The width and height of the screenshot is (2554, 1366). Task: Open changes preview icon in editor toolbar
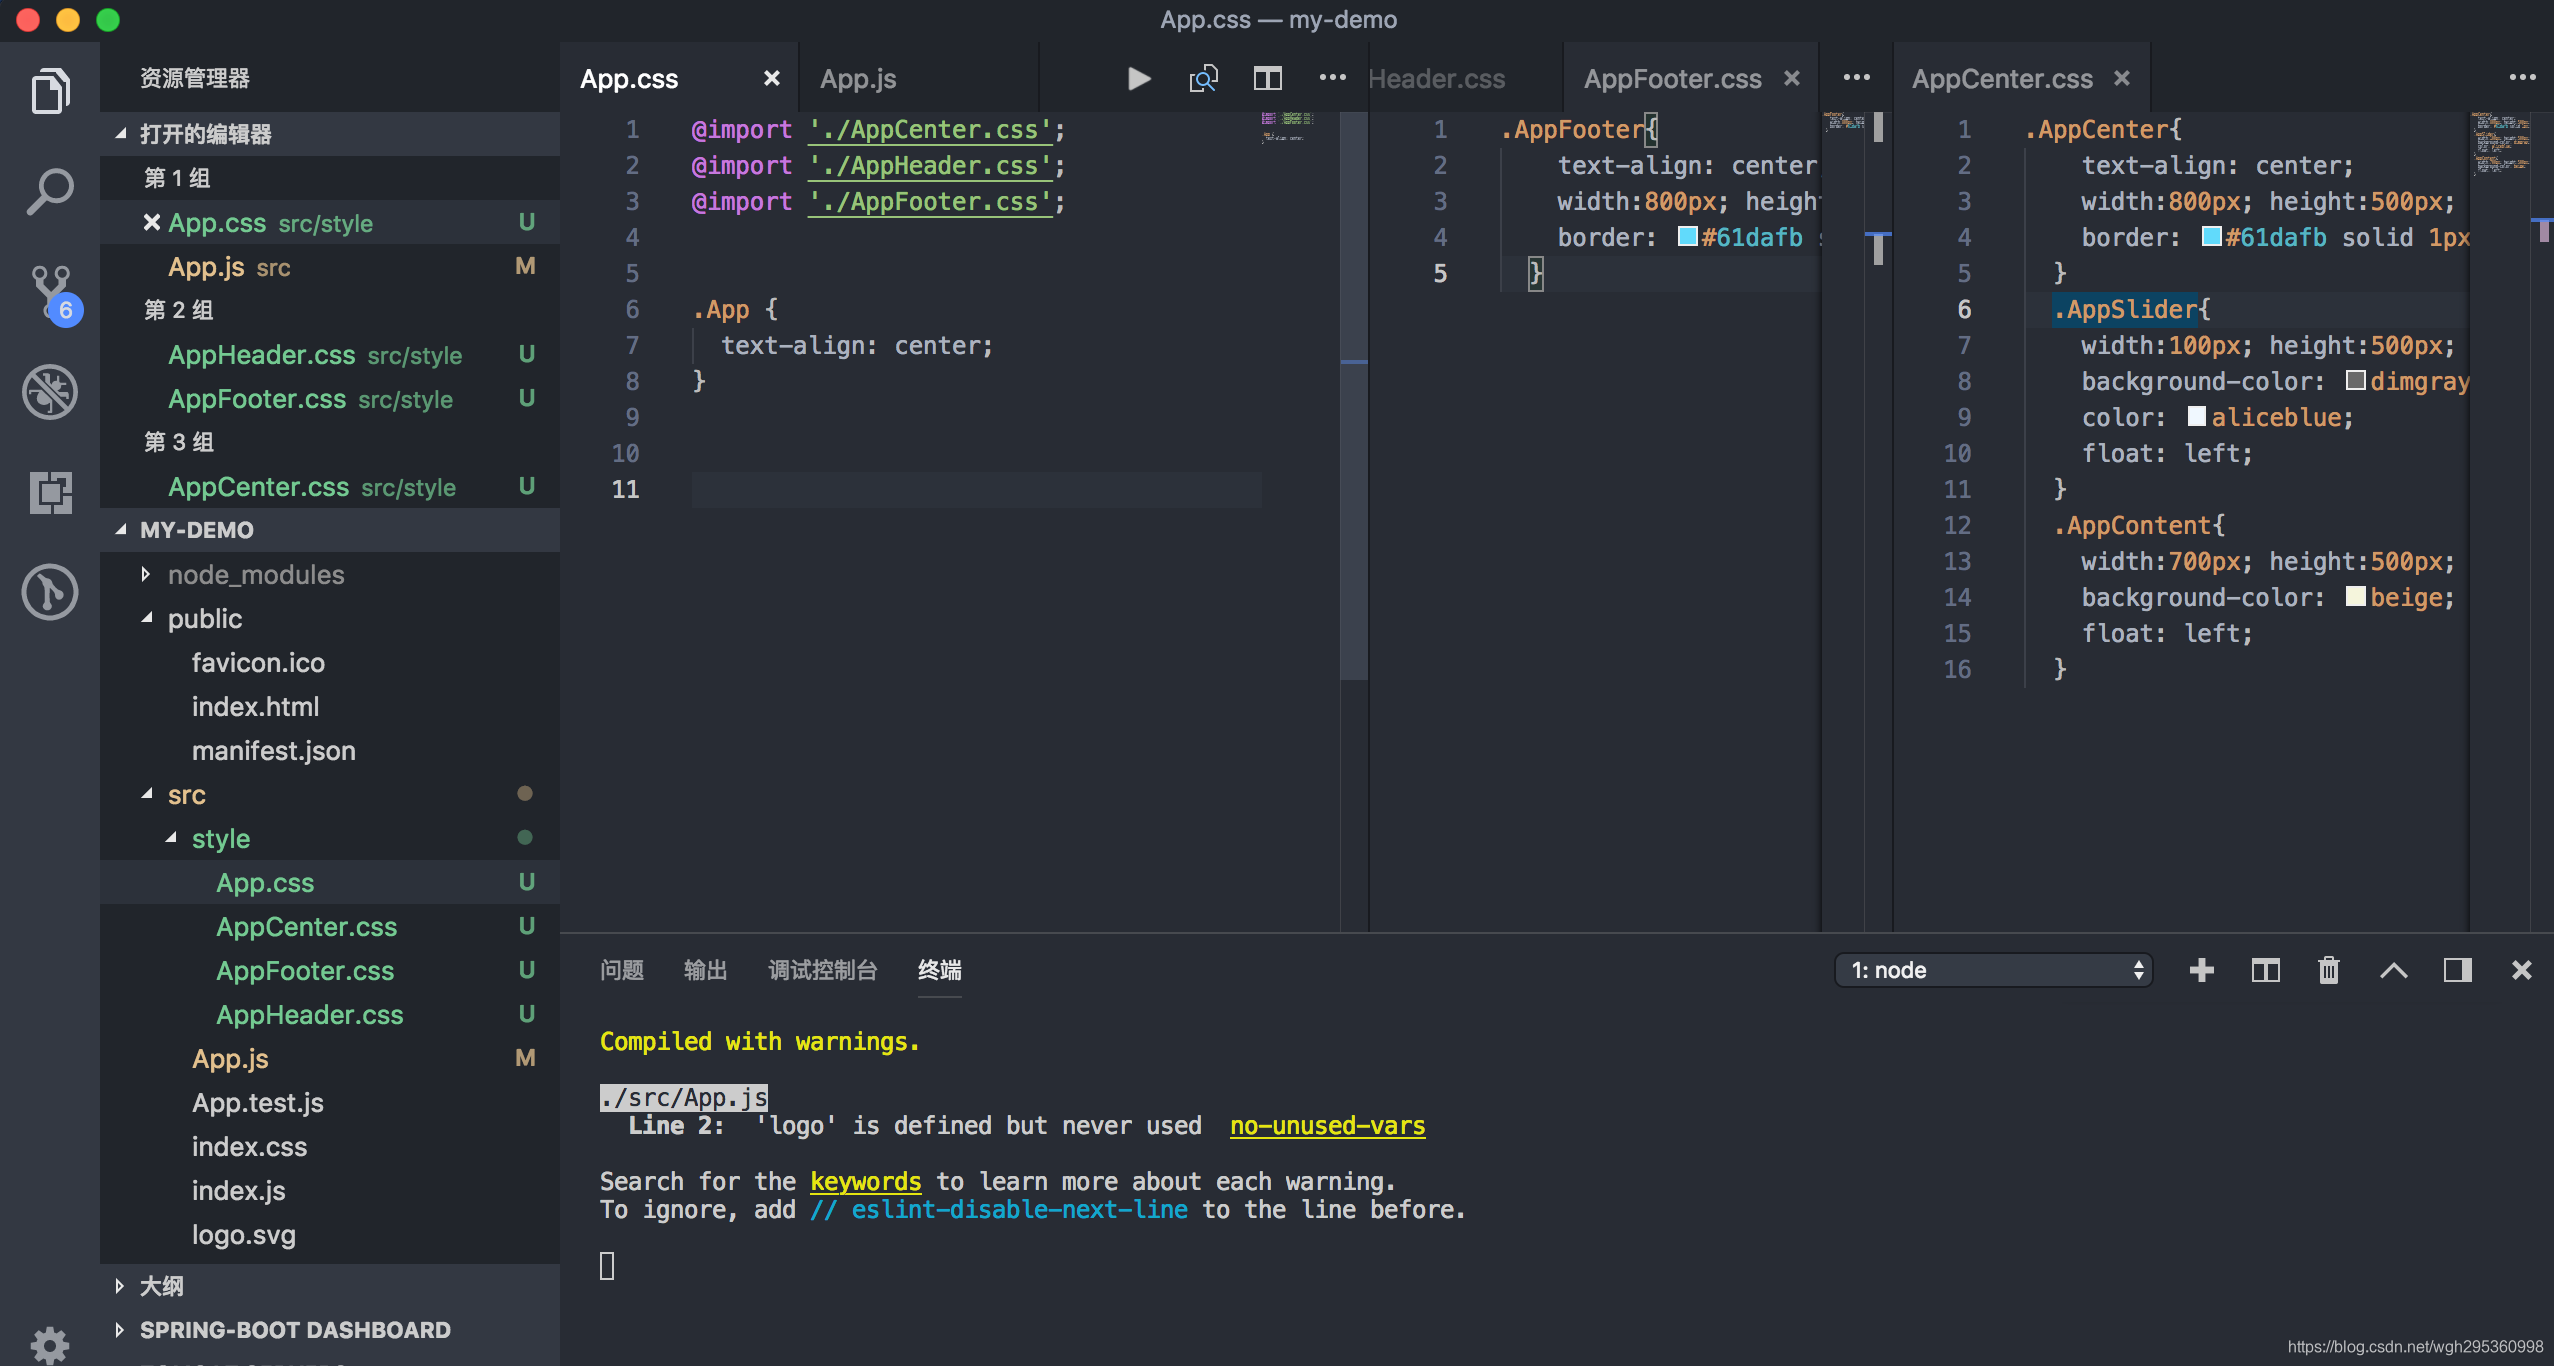pyautogui.click(x=1203, y=78)
